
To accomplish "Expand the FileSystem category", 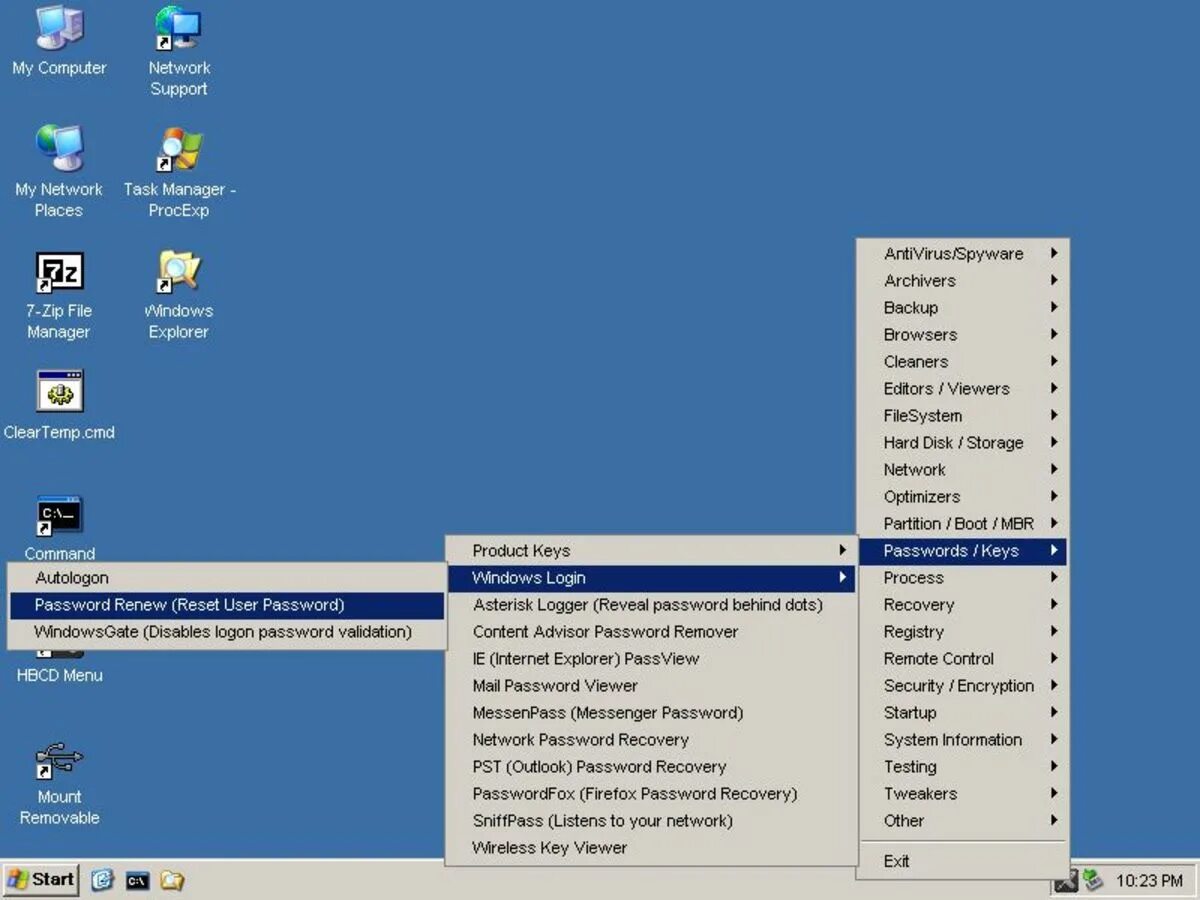I will 962,416.
